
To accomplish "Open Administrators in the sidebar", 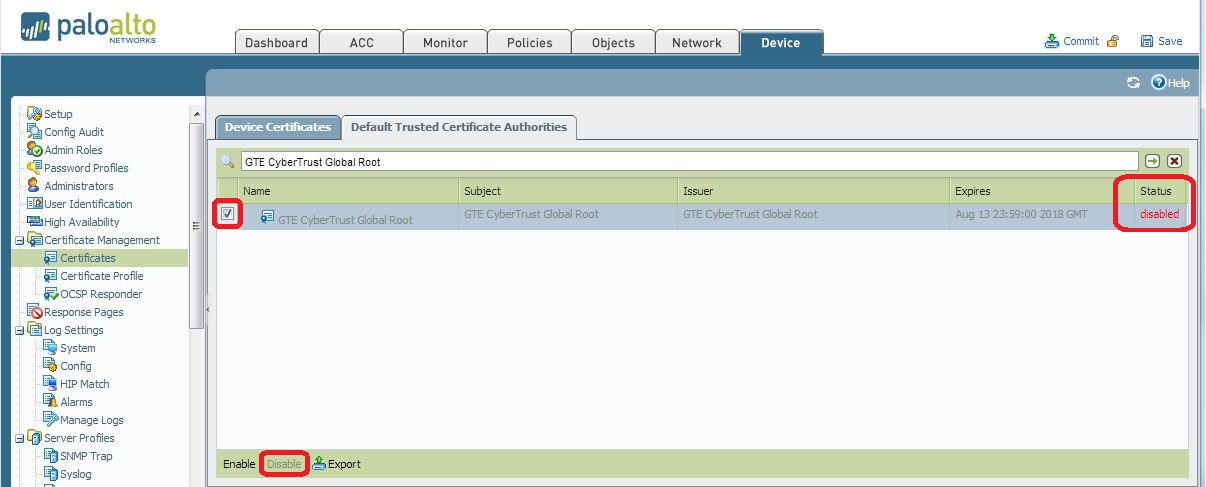I will pyautogui.click(x=79, y=186).
